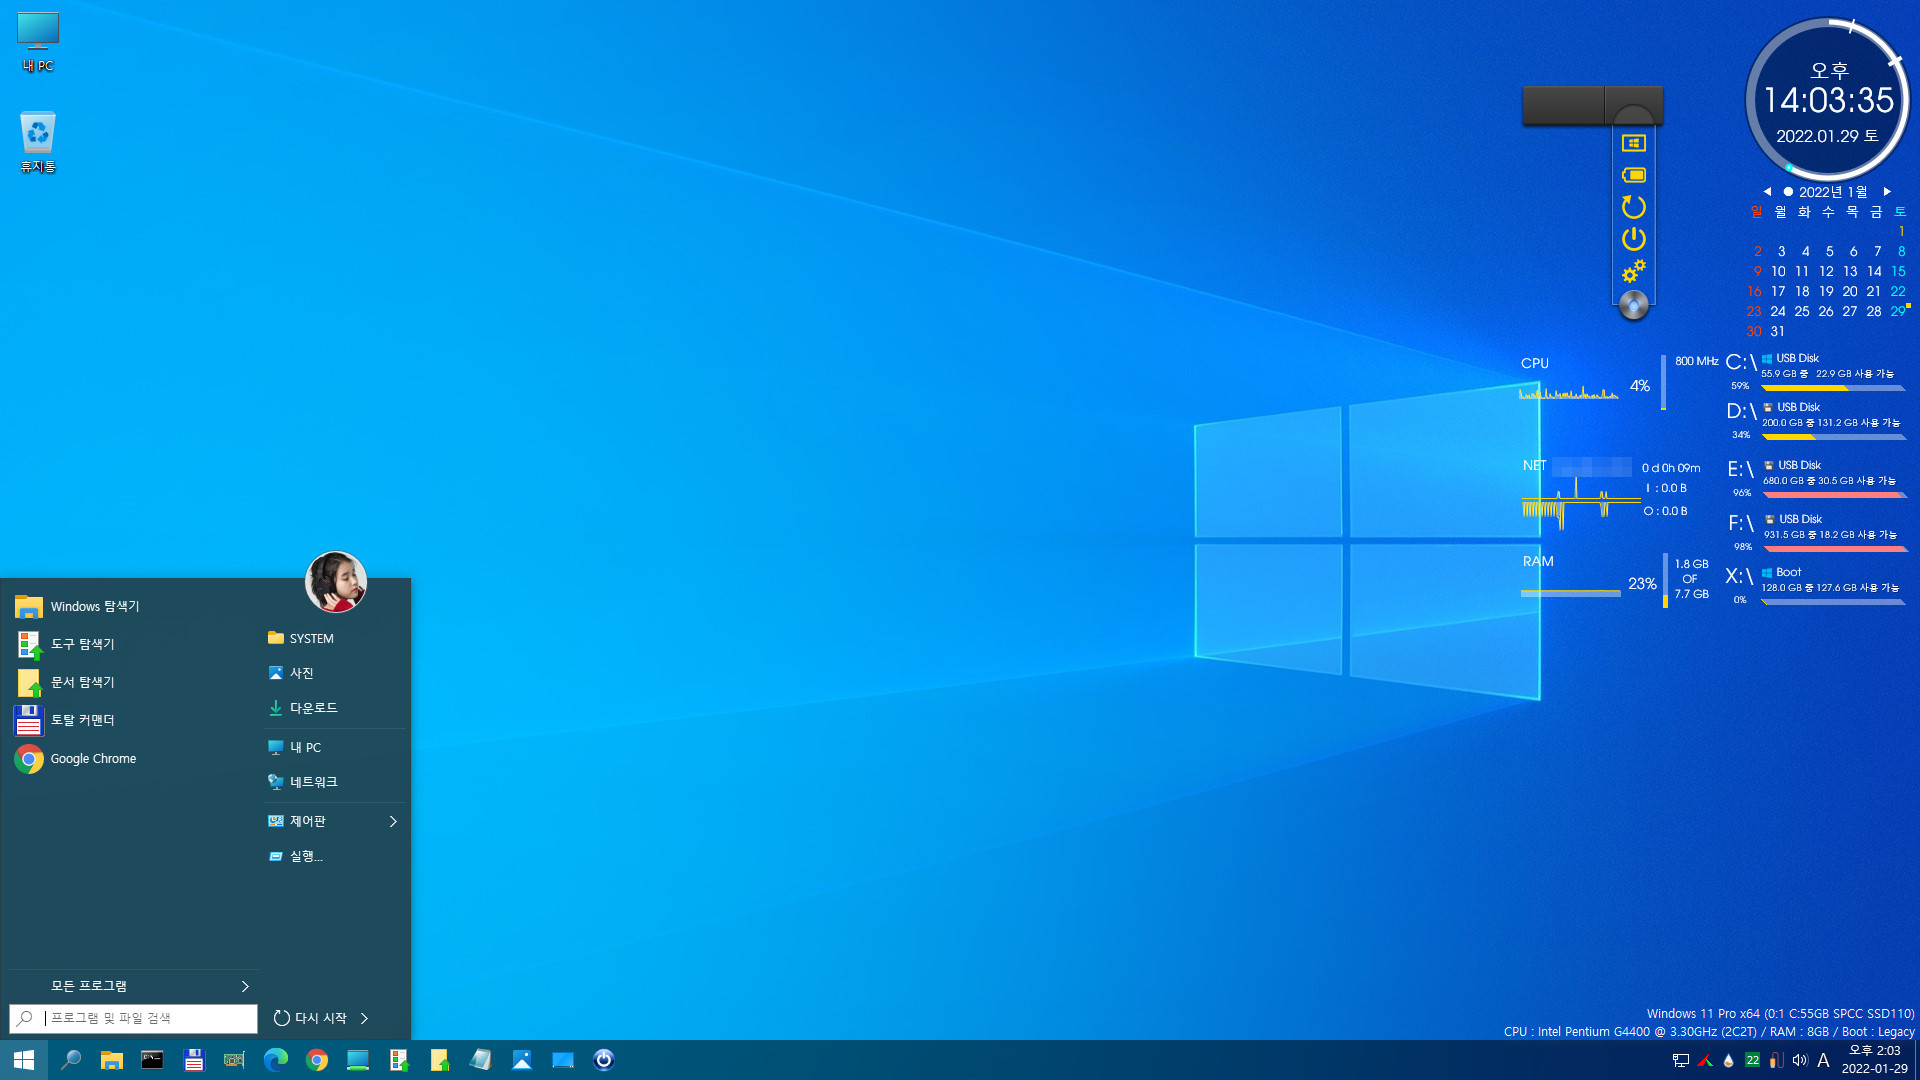The height and width of the screenshot is (1080, 1920).
Task: Click the green 22 tray icon
Action: pyautogui.click(x=1752, y=1060)
